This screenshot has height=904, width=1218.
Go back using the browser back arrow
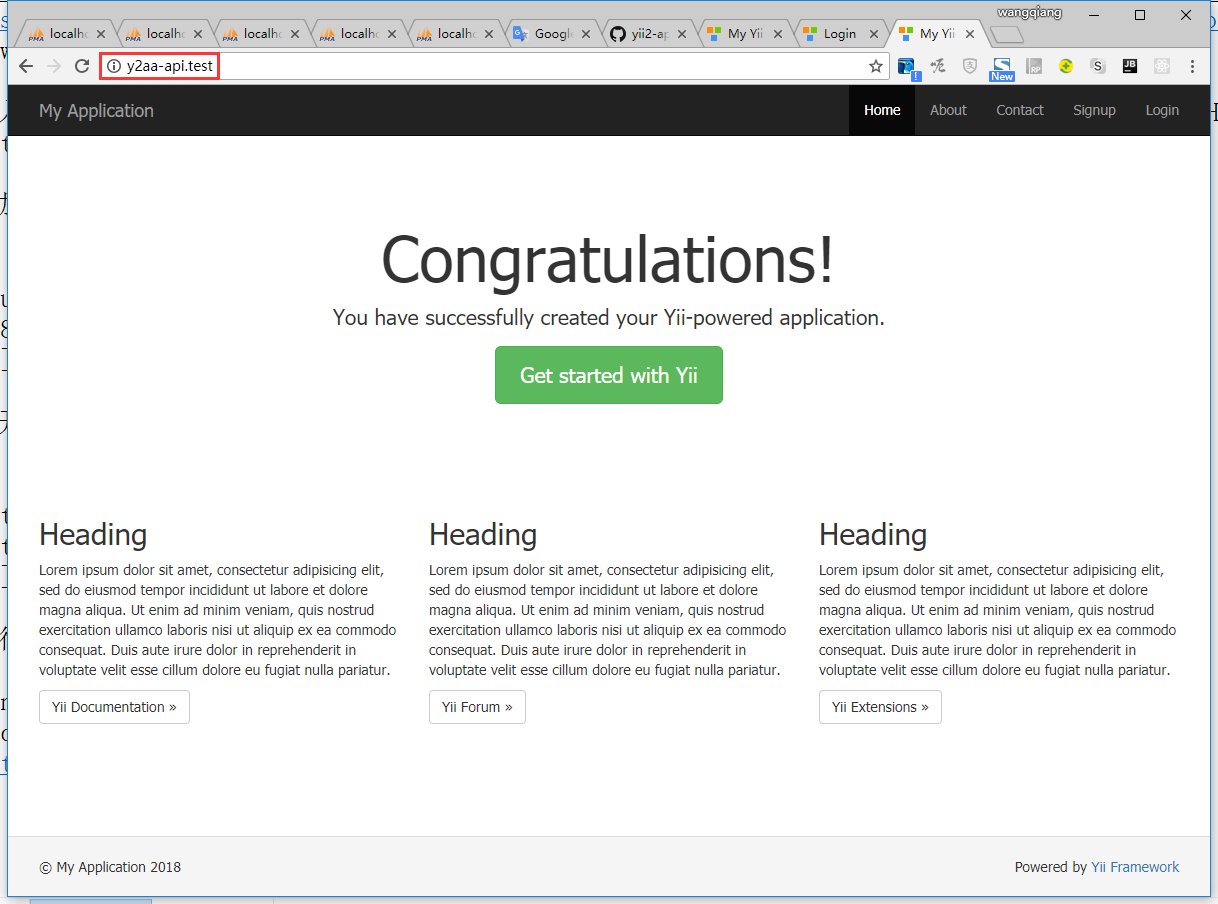[26, 66]
